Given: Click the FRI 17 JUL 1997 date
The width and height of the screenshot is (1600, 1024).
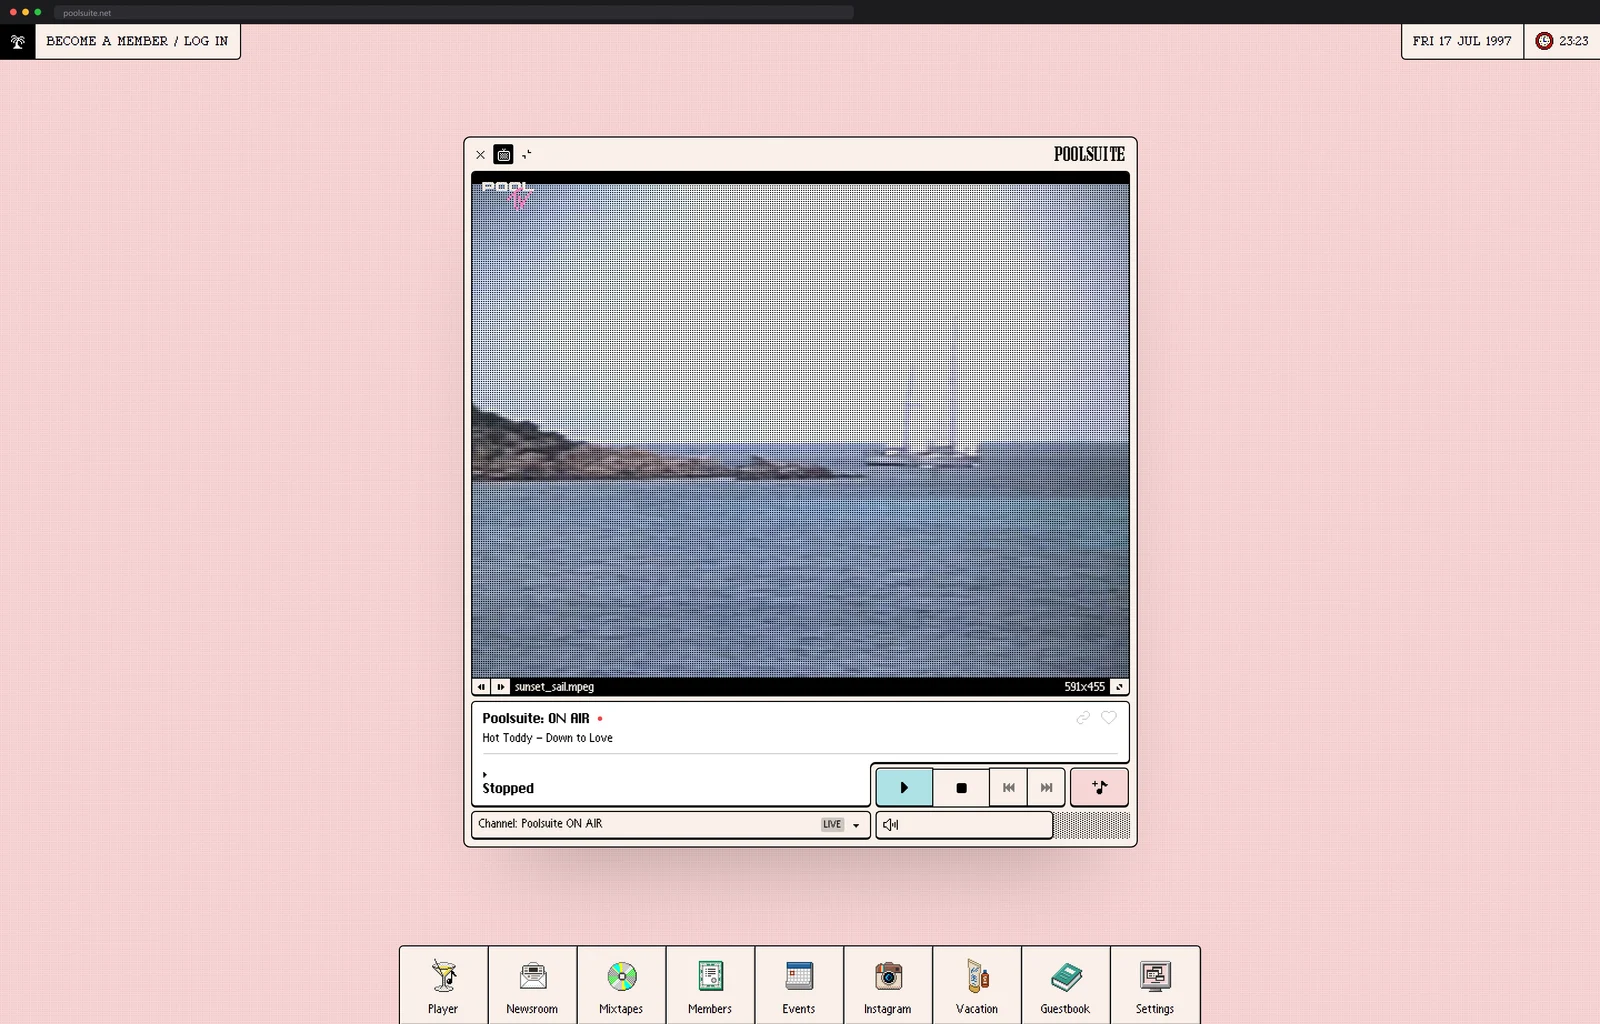Looking at the screenshot, I should click(x=1462, y=41).
